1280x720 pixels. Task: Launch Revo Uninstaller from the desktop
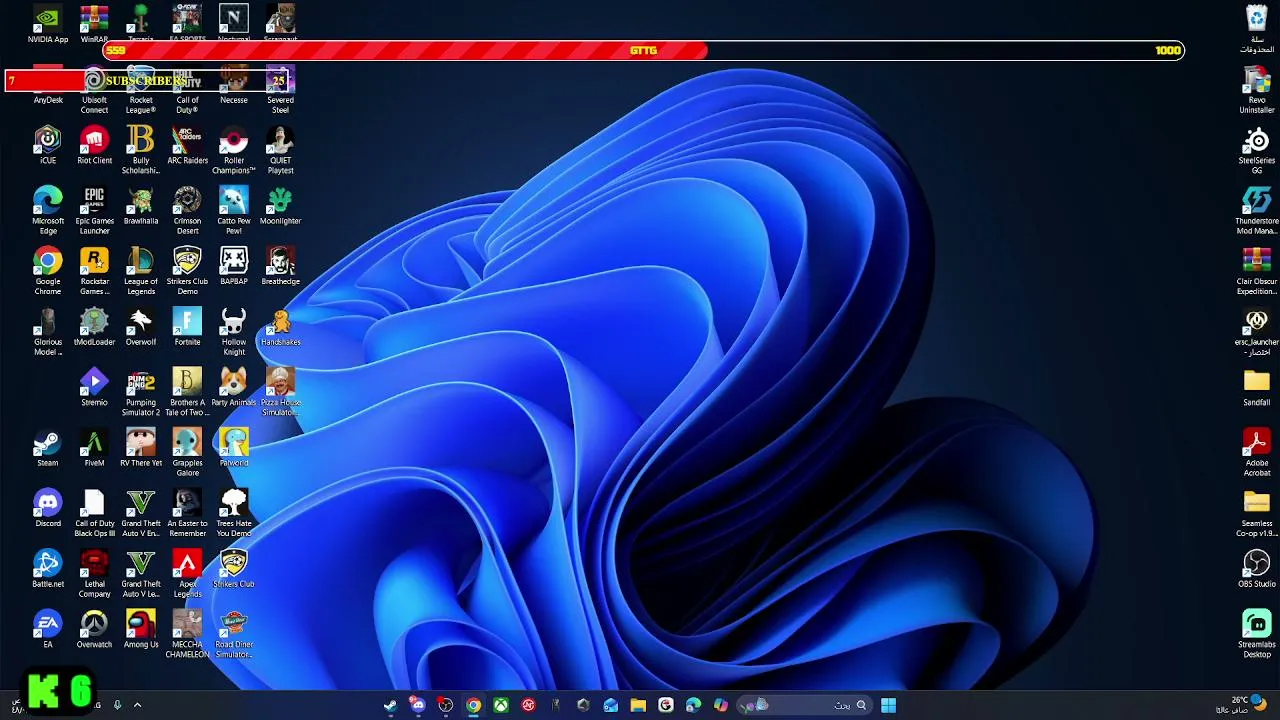1257,90
